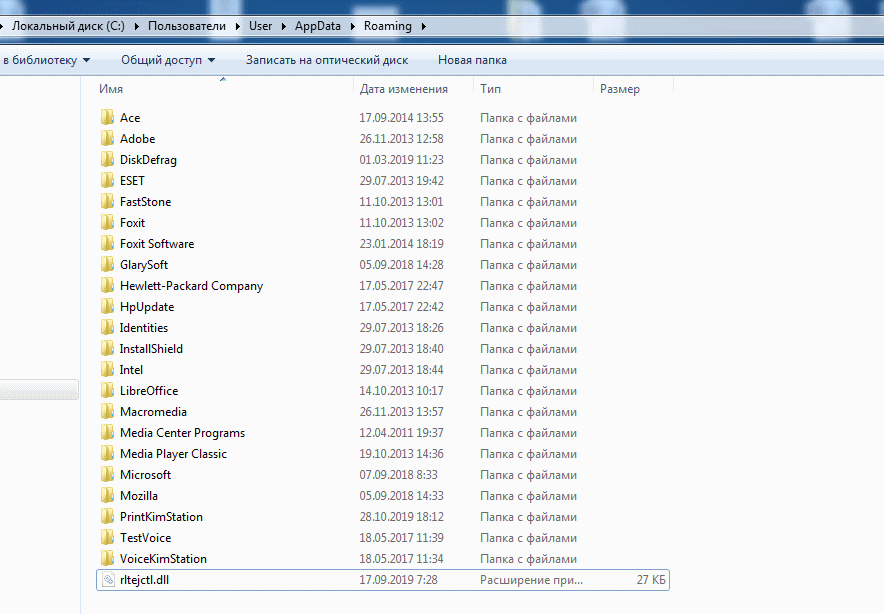Select the Hewlett-Packard Company folder name
Screen dimensions: 884x614
[192, 286]
